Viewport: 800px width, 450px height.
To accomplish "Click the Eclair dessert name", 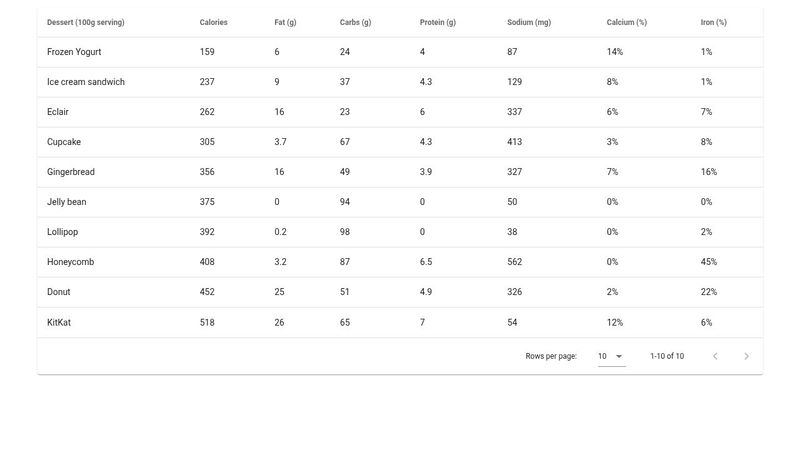I will (x=58, y=112).
